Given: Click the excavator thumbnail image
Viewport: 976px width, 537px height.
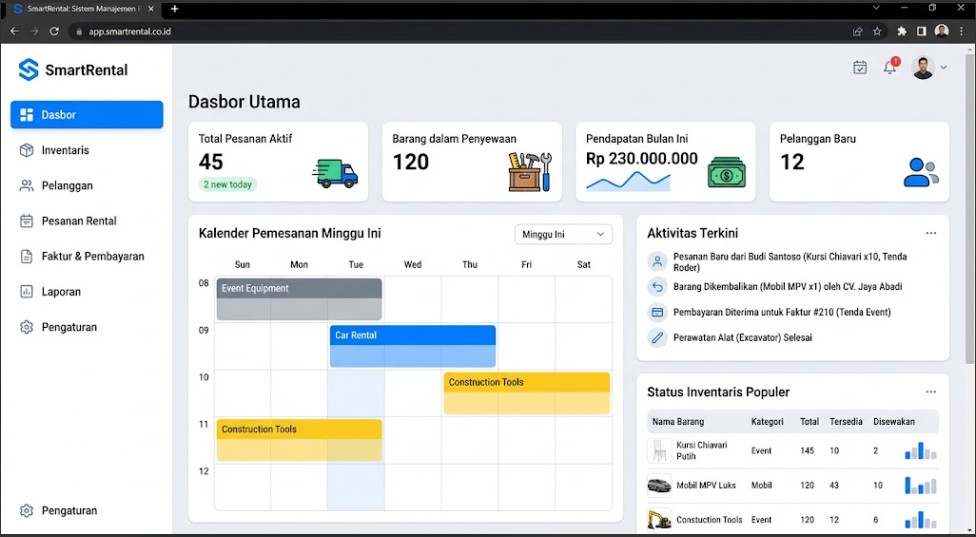Looking at the screenshot, I should [659, 520].
